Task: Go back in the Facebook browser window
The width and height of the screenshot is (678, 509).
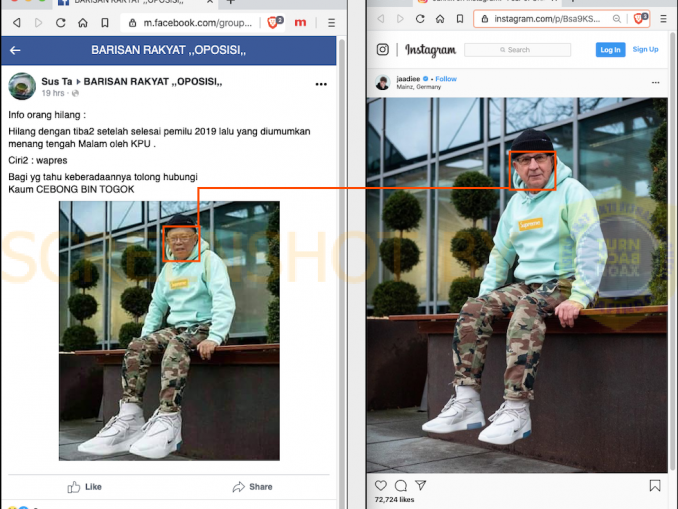Action: click(x=16, y=22)
